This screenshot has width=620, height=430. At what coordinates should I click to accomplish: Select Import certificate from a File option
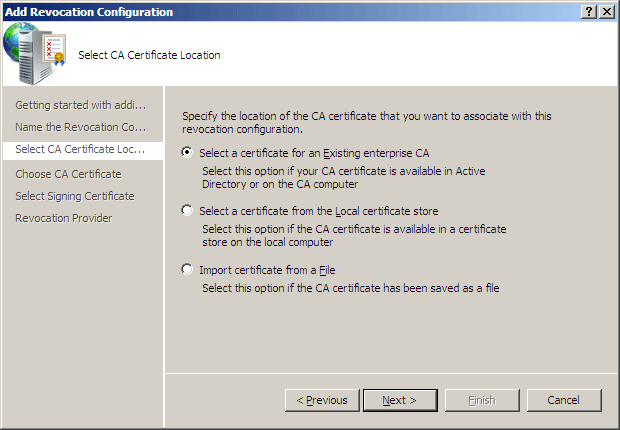click(187, 270)
